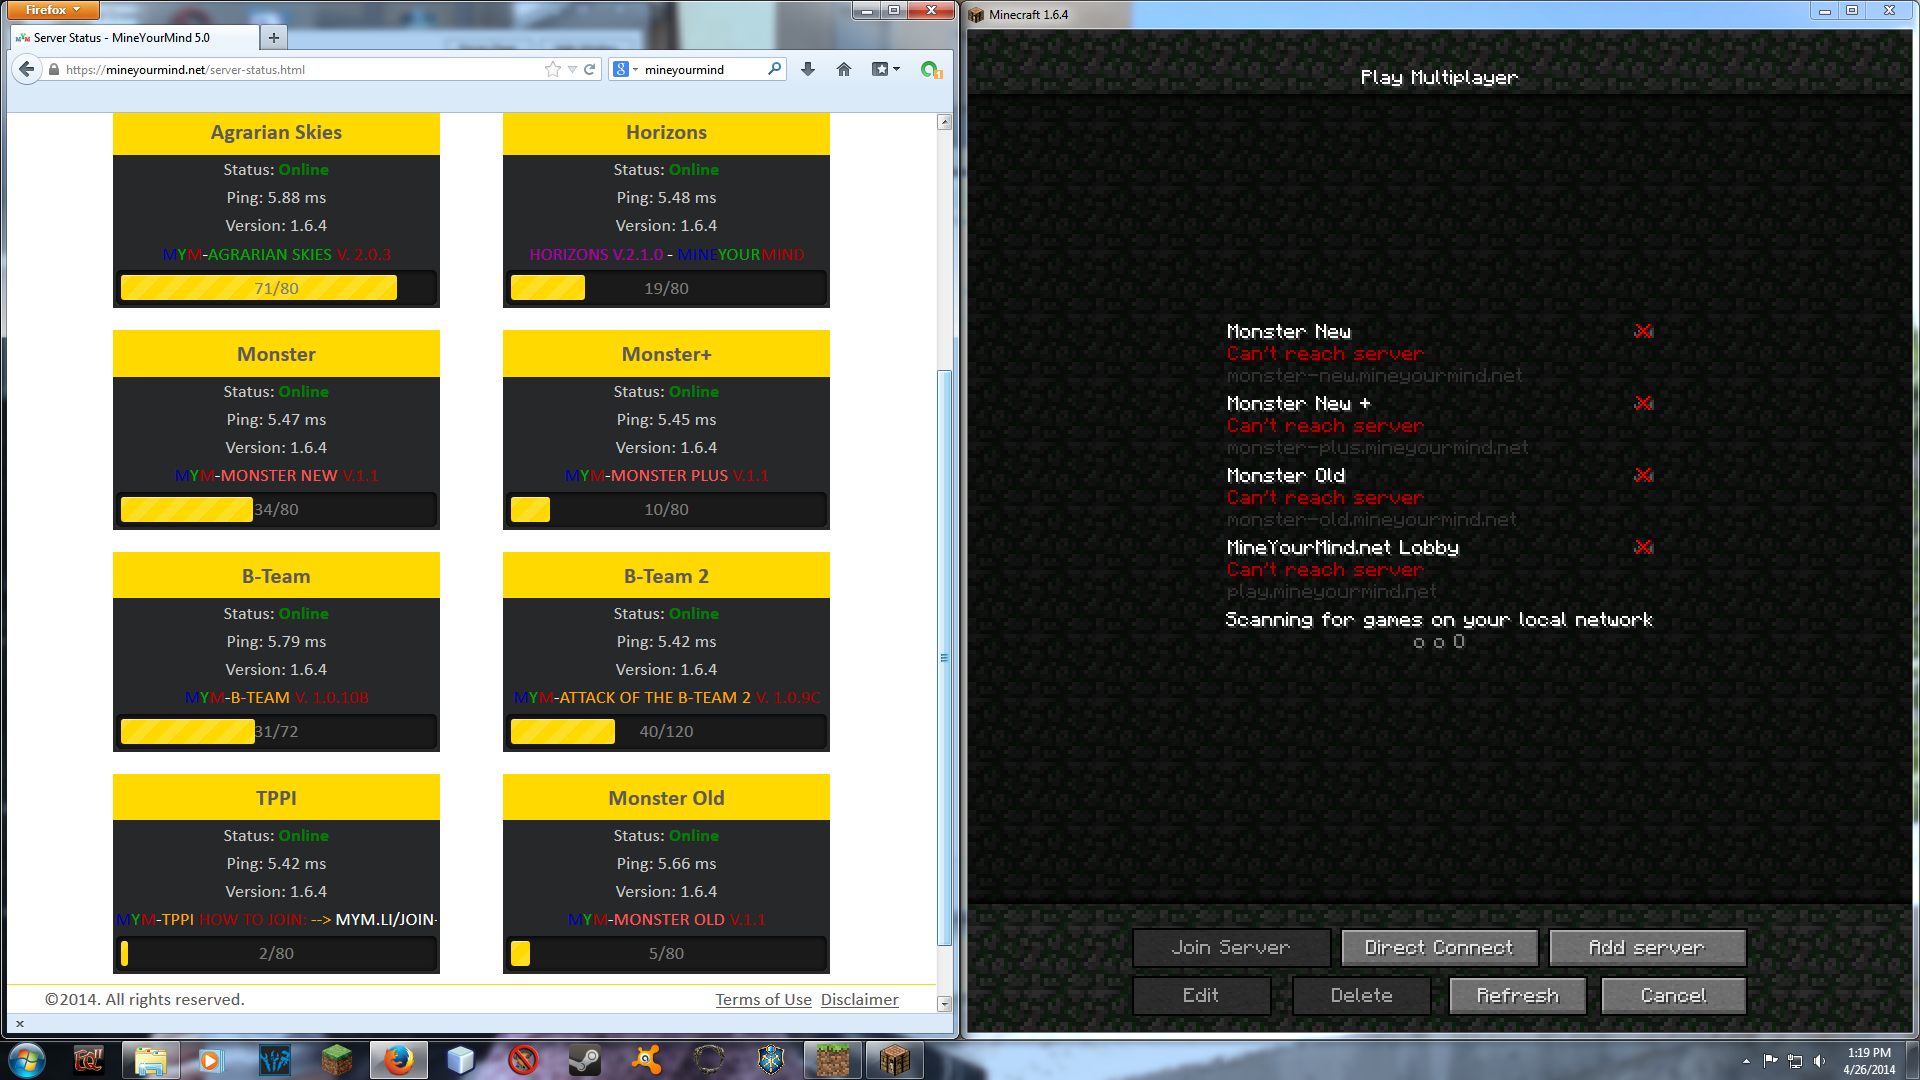Click the web page scroll down arrow
The width and height of the screenshot is (1920, 1080).
point(944,1003)
